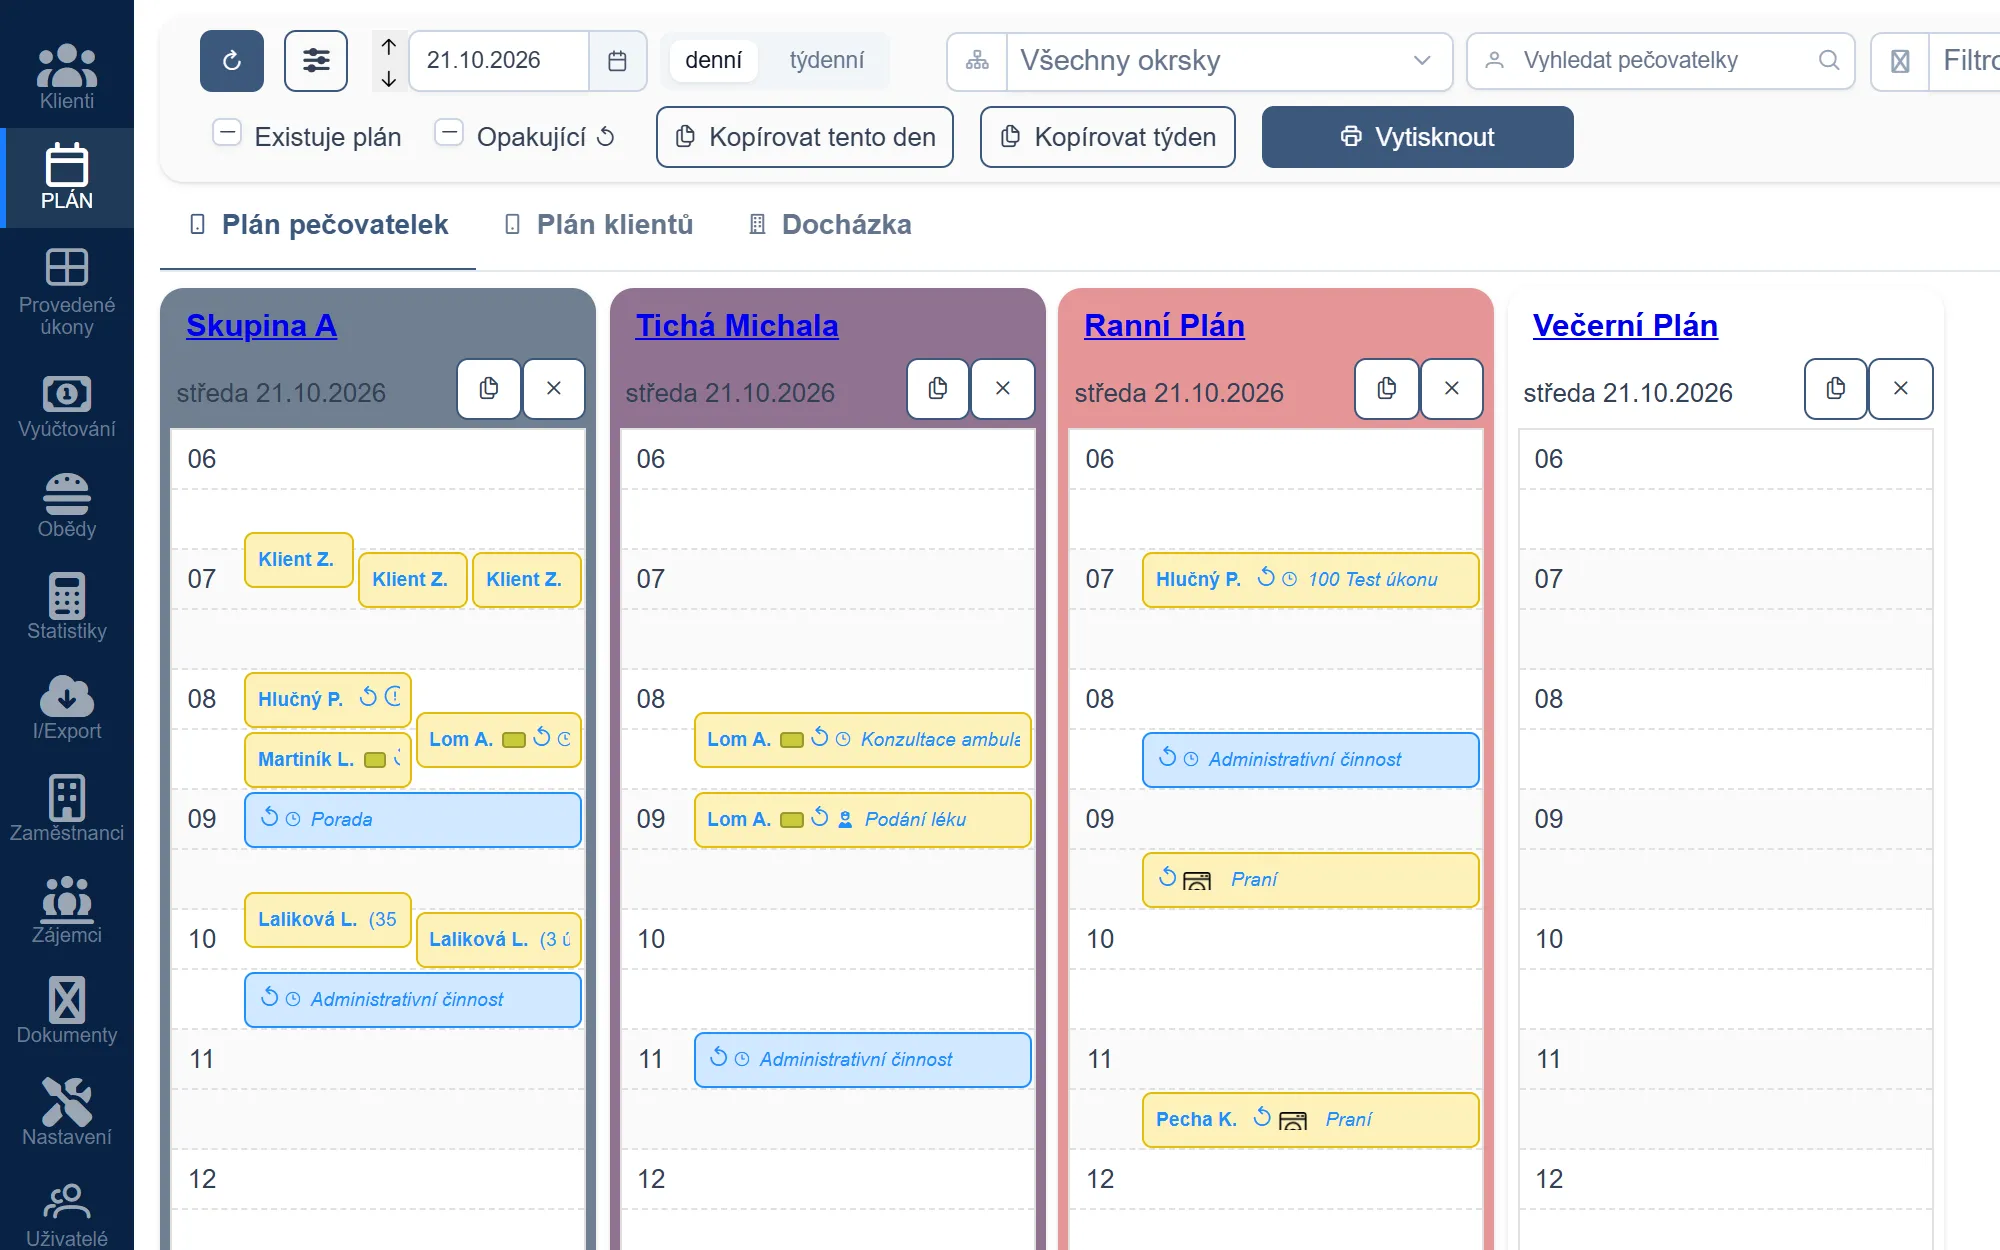Image resolution: width=2000 pixels, height=1250 pixels.
Task: Close the Večerní Plán column
Action: click(x=1901, y=388)
